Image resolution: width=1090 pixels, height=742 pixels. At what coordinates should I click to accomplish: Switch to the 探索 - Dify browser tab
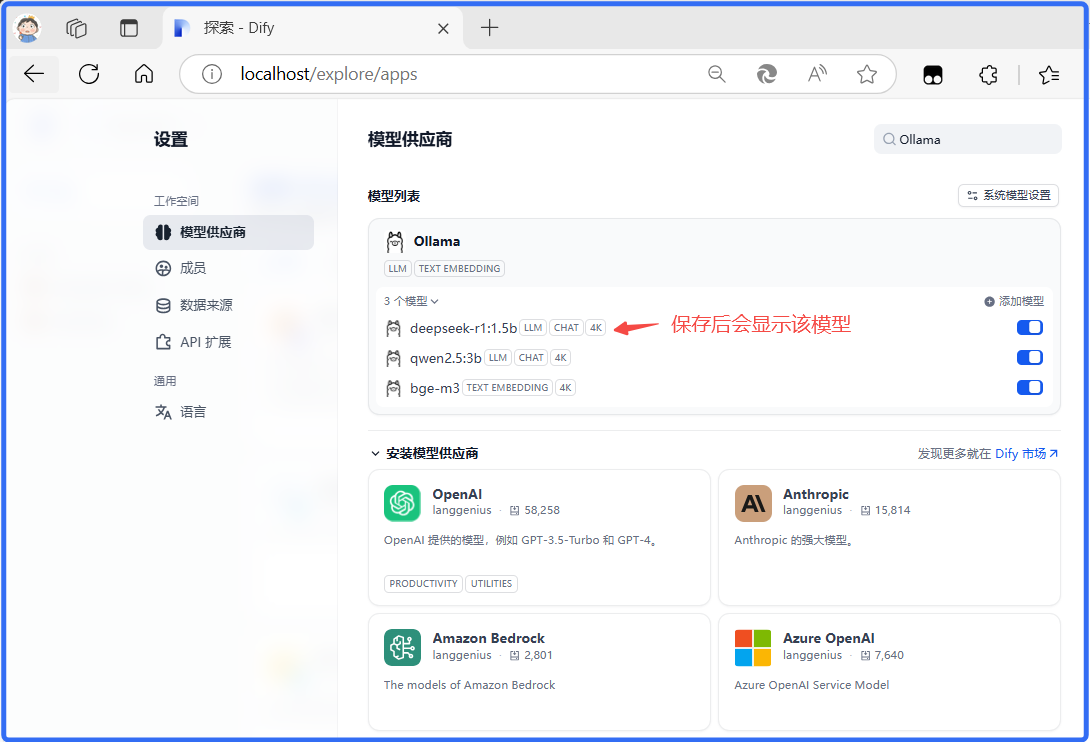point(313,28)
